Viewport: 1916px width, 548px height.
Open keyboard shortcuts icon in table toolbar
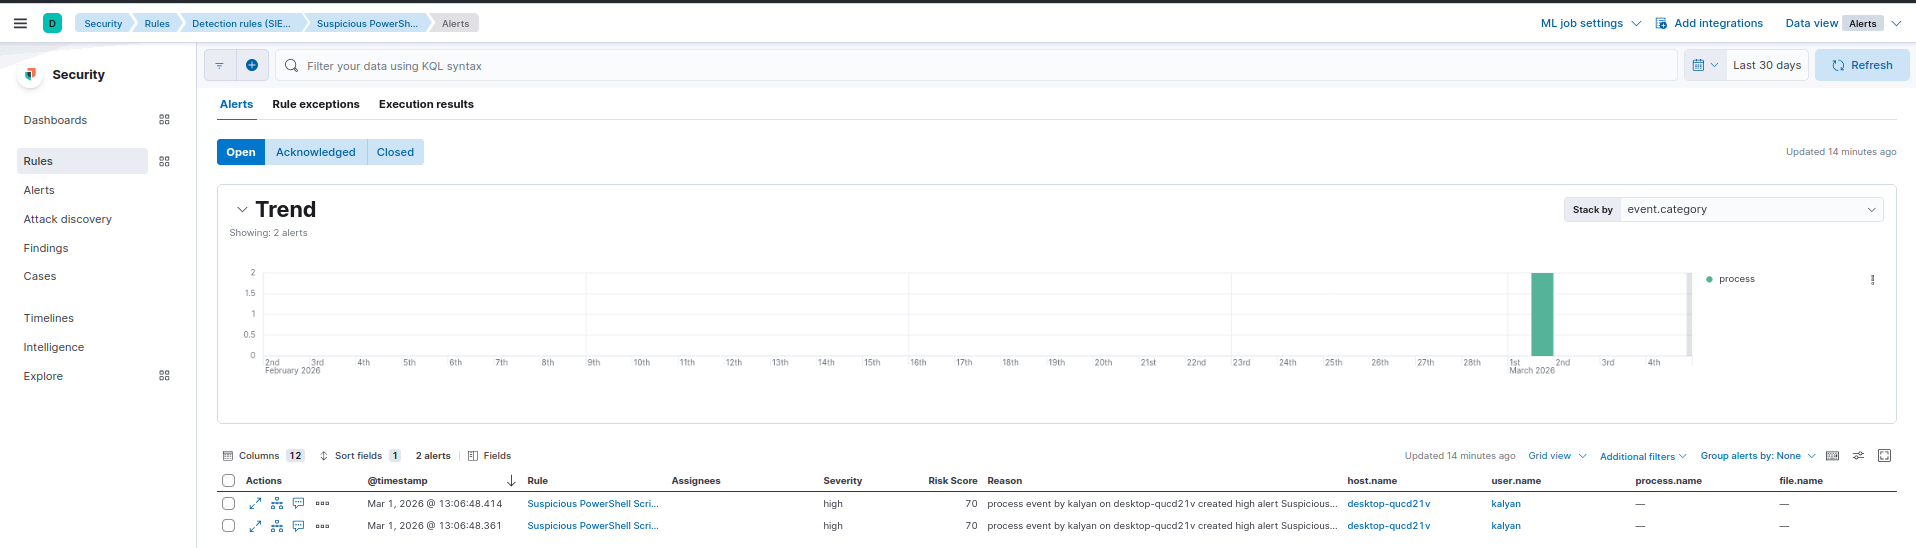(1832, 456)
